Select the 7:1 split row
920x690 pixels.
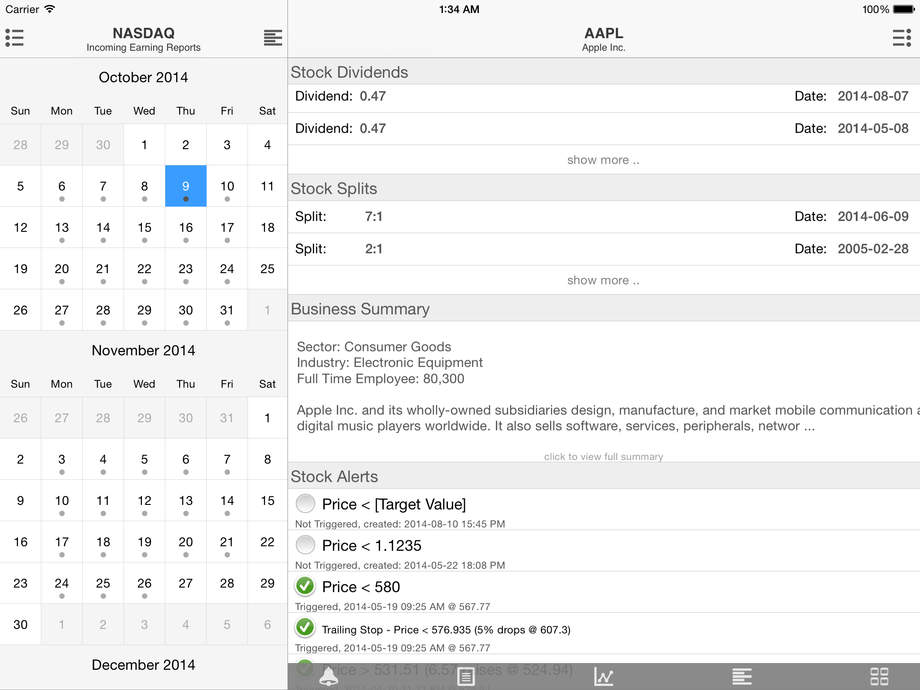coord(604,217)
